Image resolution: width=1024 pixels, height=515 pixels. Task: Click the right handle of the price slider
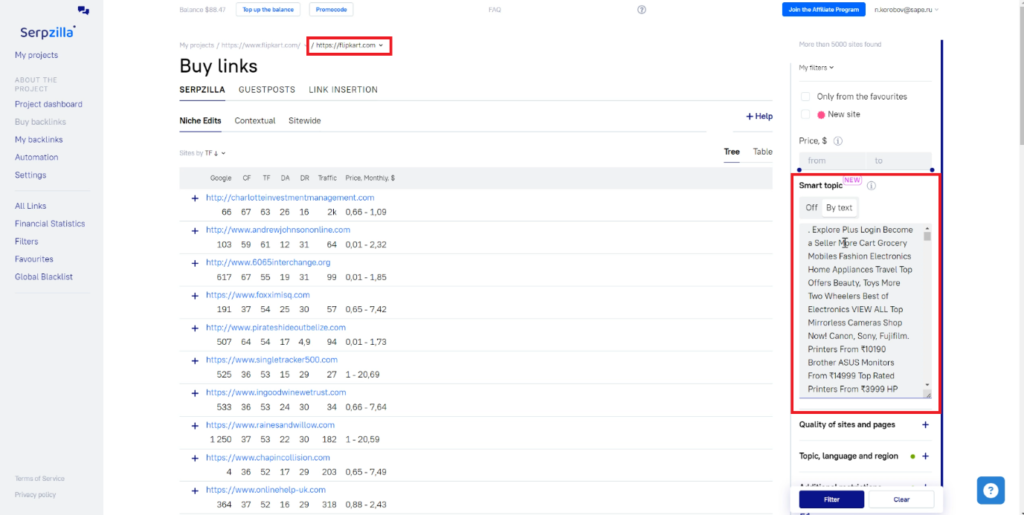pos(932,170)
